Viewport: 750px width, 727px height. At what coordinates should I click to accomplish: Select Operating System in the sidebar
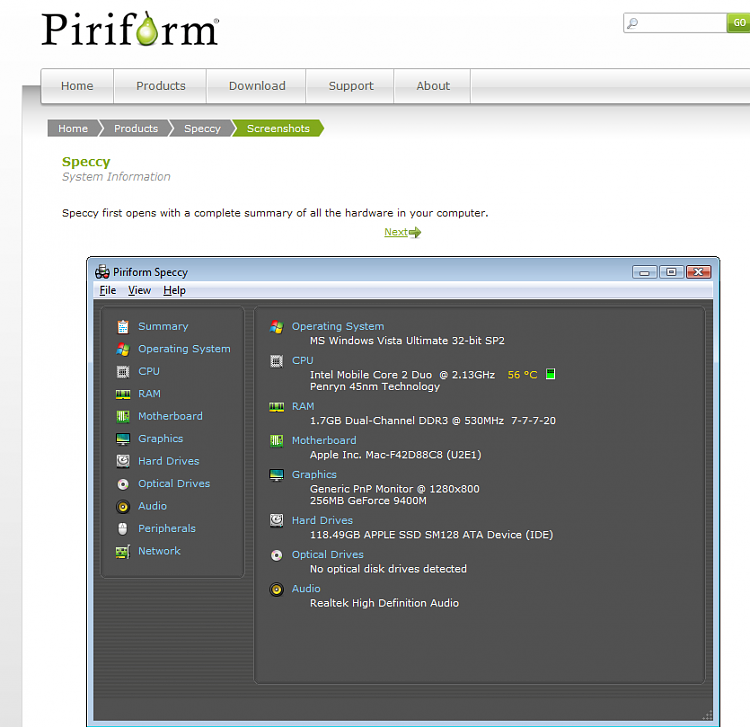184,349
